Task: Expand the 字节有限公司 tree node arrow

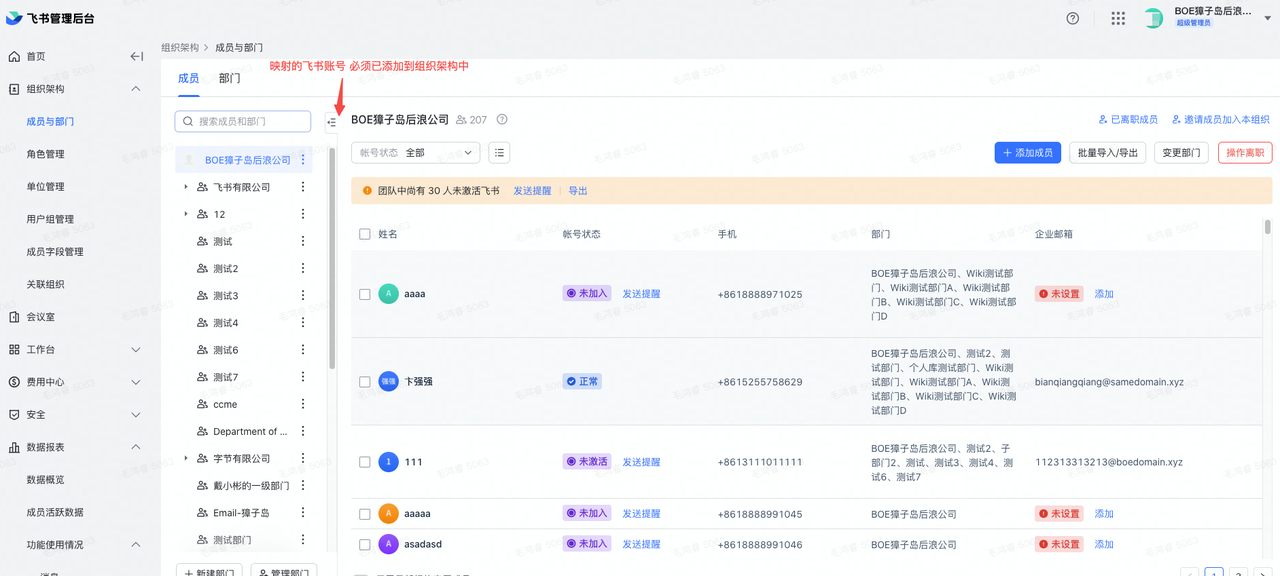Action: [186, 458]
